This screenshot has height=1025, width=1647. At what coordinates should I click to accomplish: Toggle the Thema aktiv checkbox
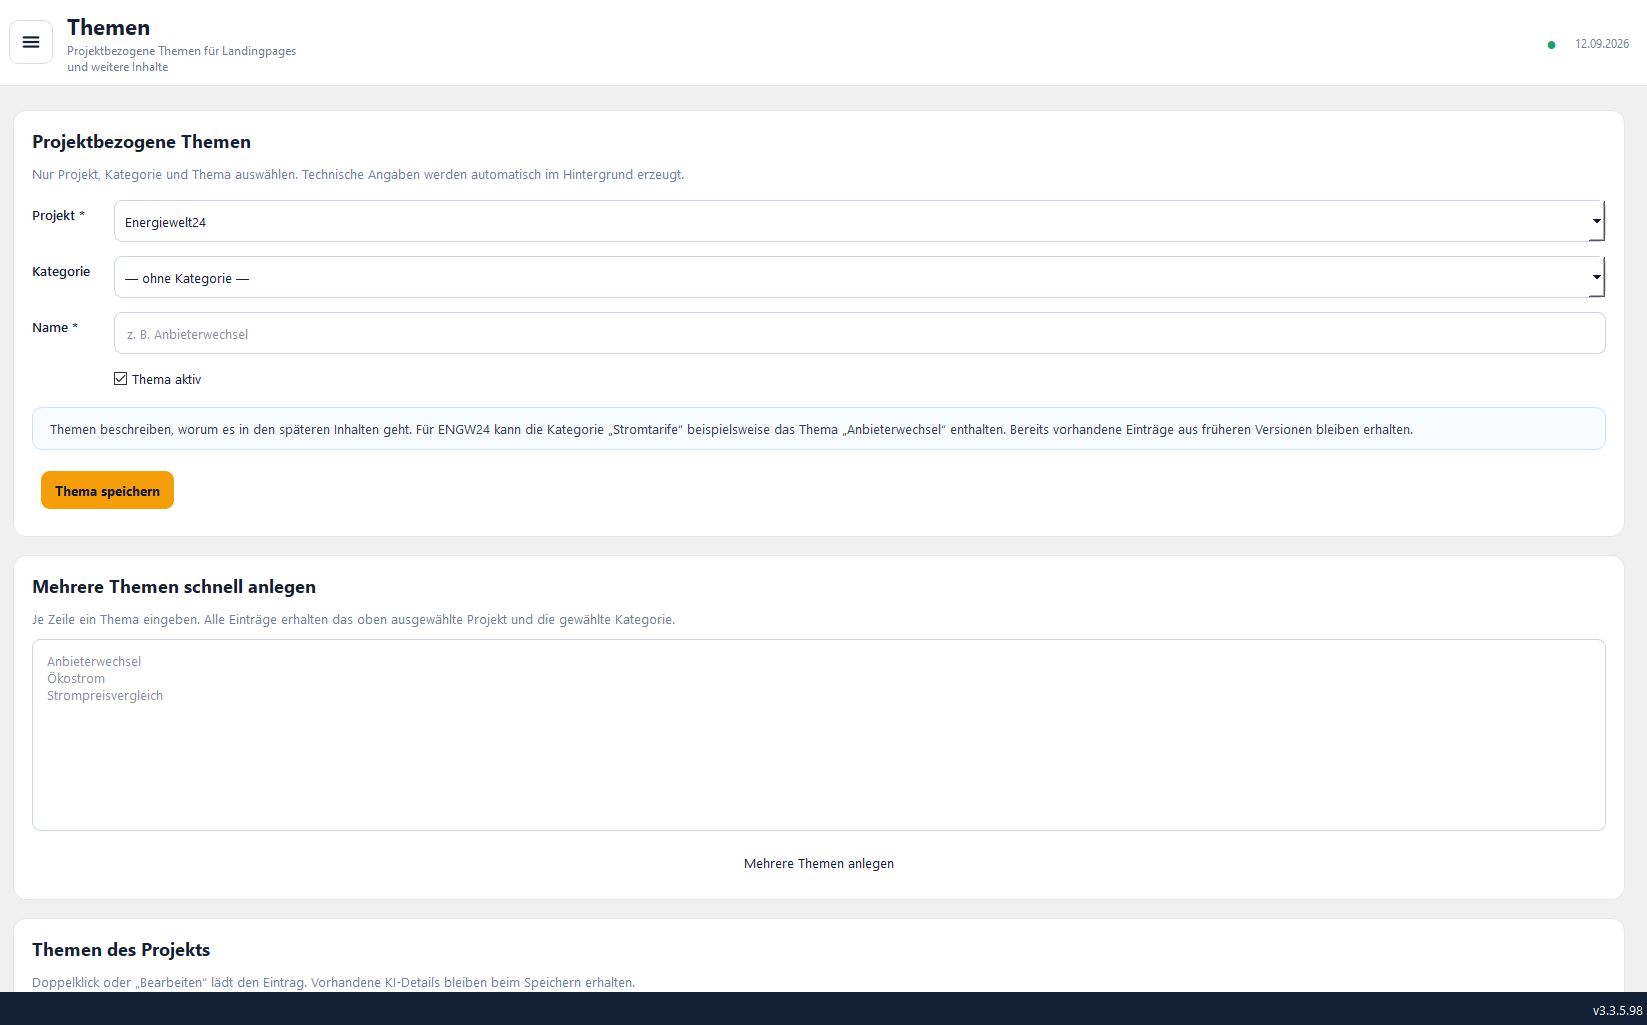121,379
